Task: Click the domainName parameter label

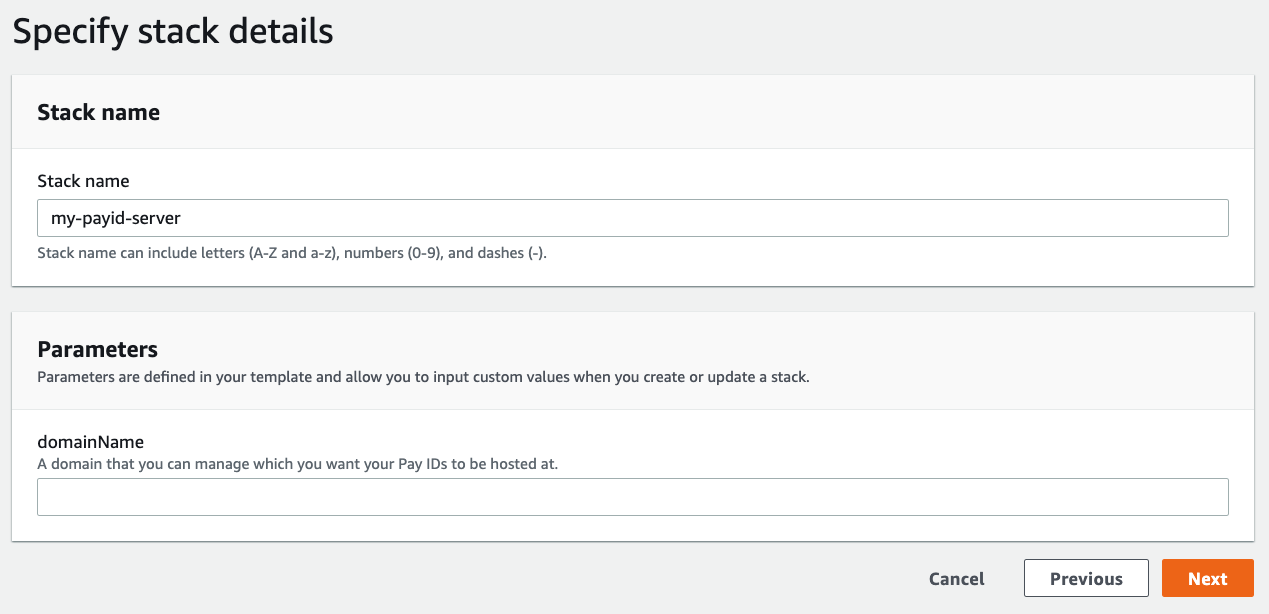Action: [x=90, y=441]
